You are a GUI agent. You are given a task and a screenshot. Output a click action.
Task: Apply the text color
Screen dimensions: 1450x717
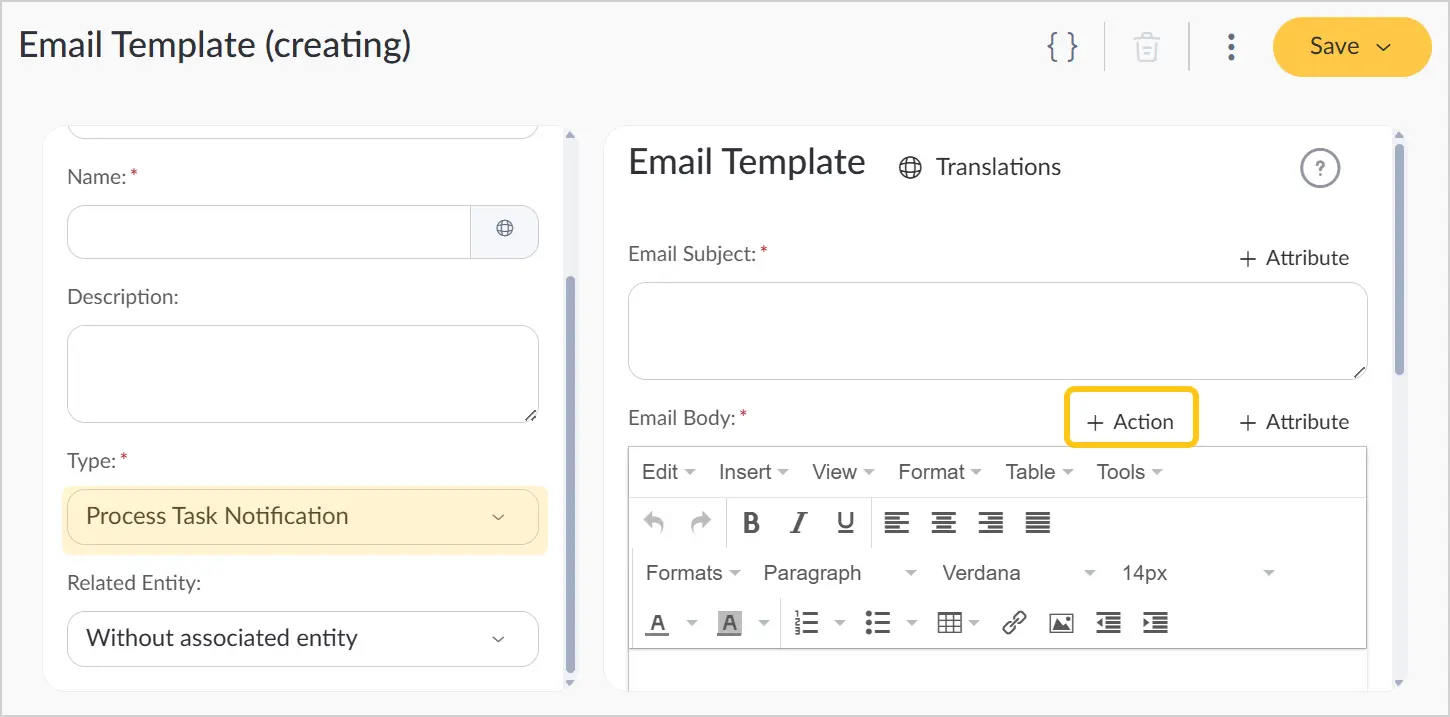click(657, 623)
